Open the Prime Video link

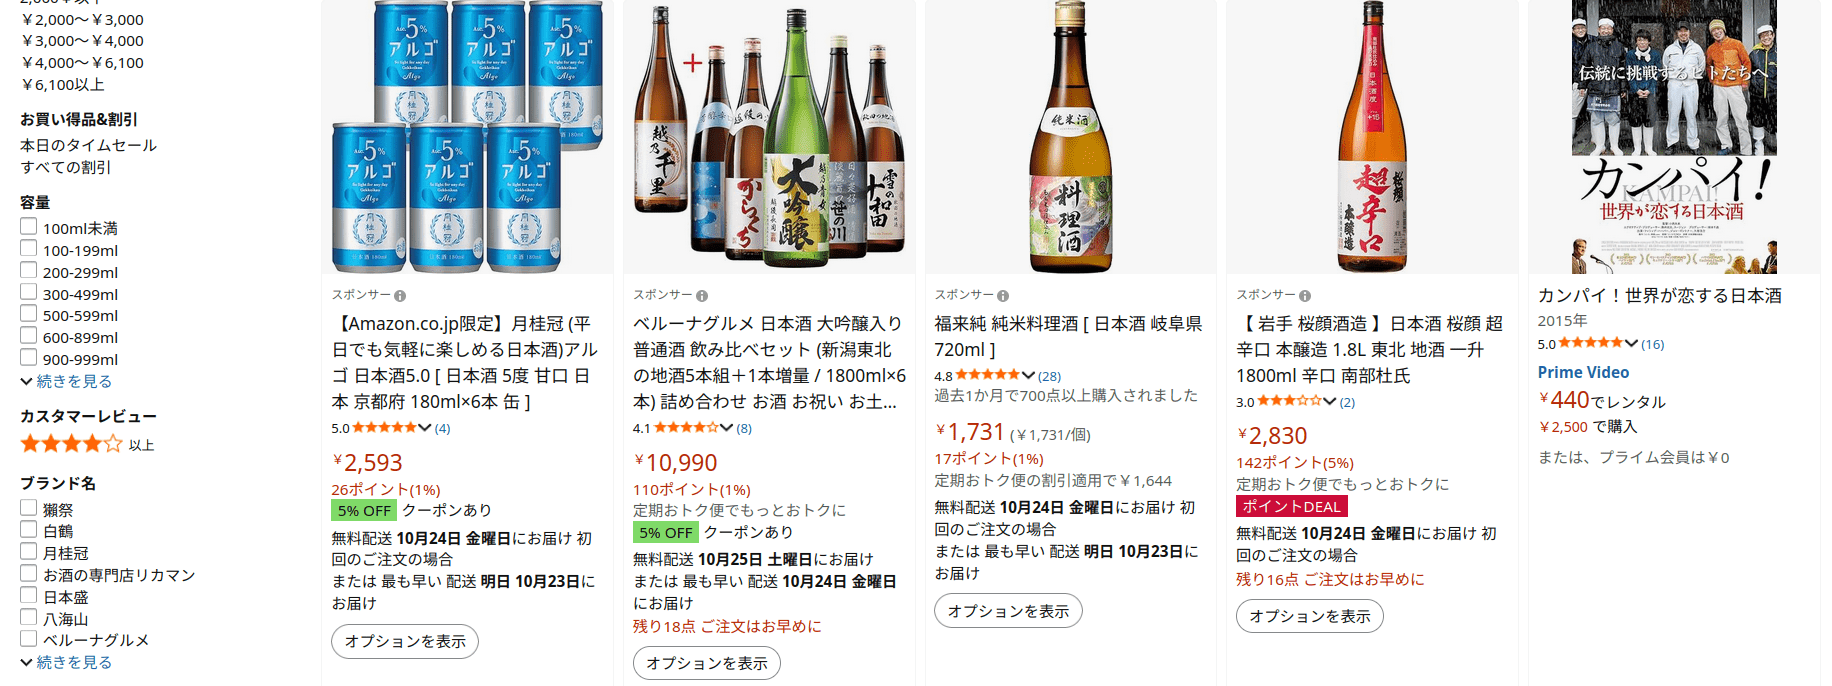tap(1583, 372)
